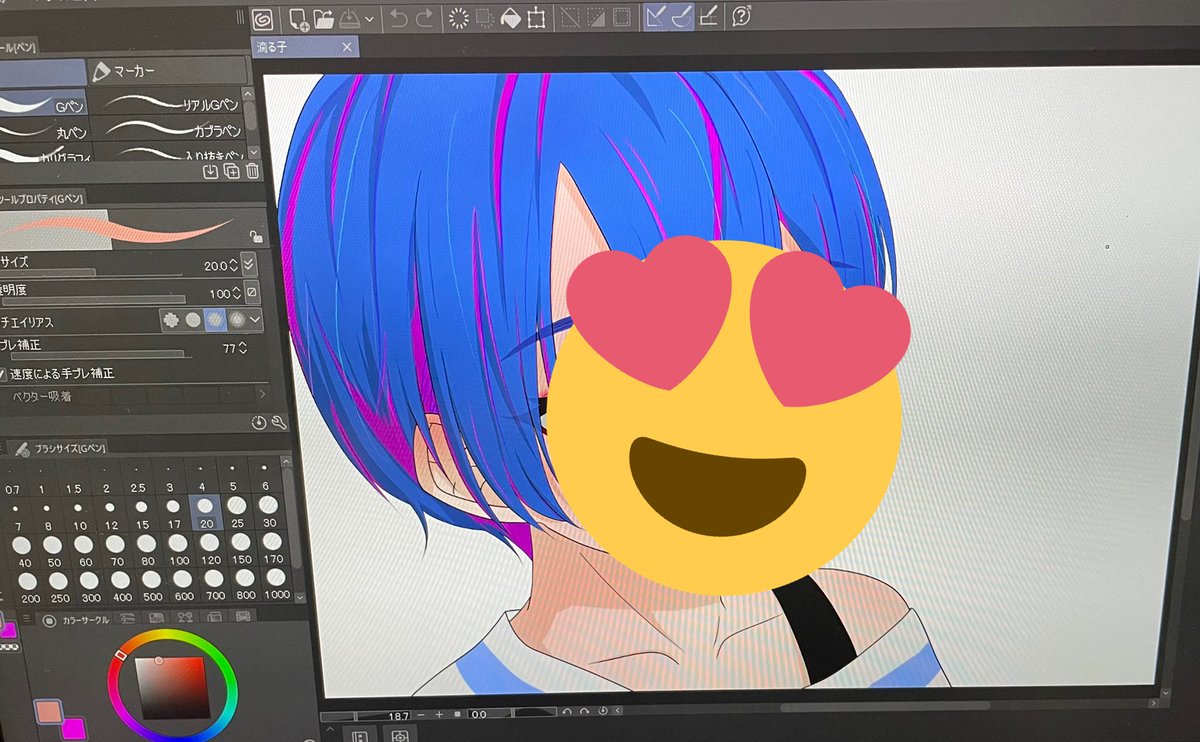
Task: Toggle the tool property lock icon
Action: (x=255, y=236)
